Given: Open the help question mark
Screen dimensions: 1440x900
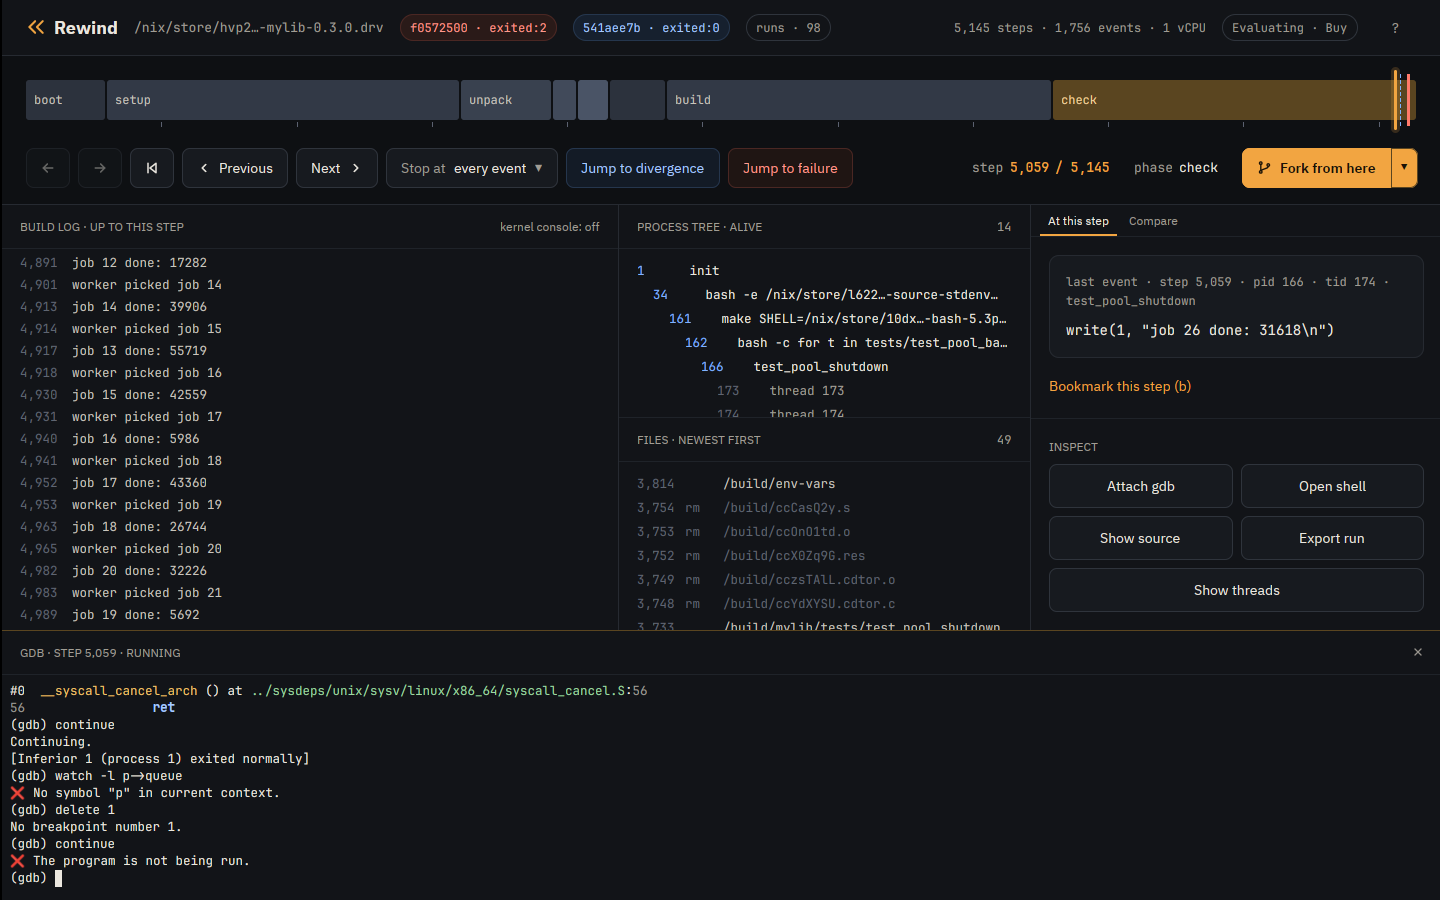Looking at the screenshot, I should (1395, 28).
